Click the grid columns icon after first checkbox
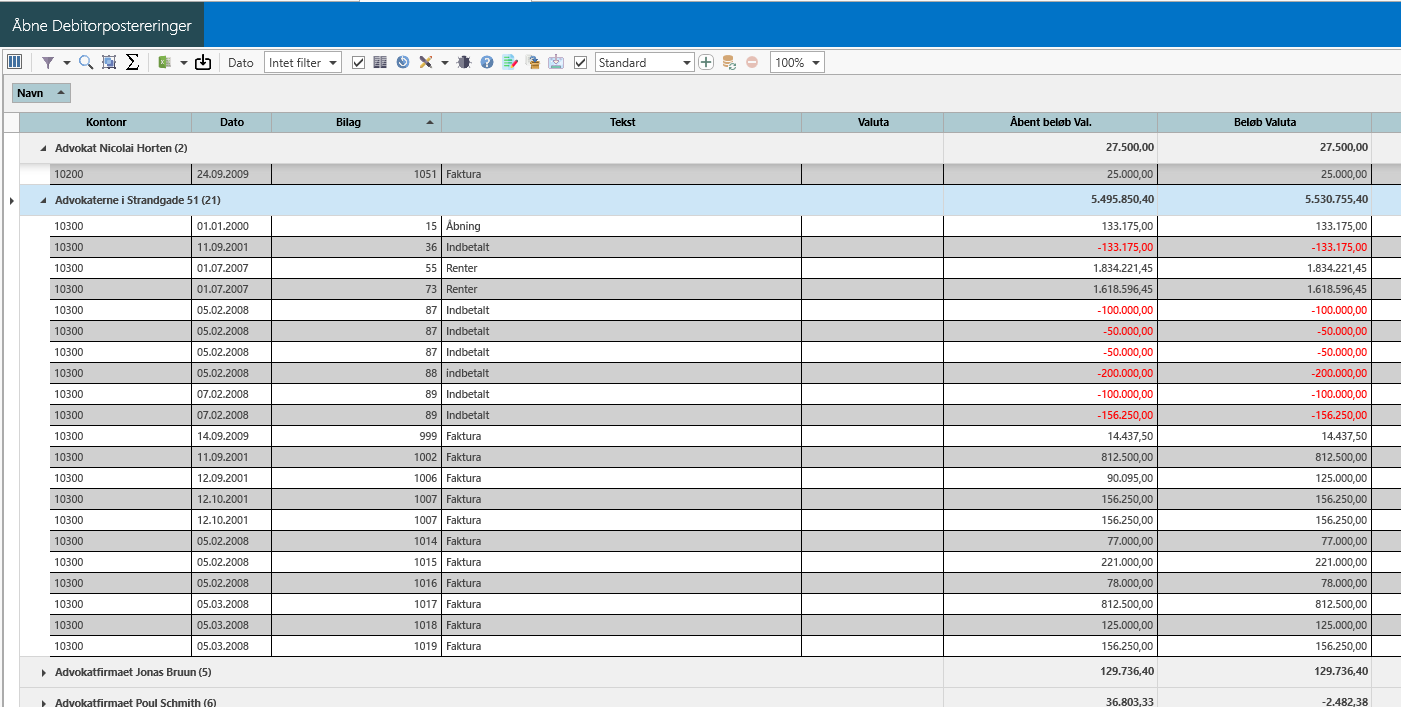The height and width of the screenshot is (707, 1401). click(x=380, y=62)
